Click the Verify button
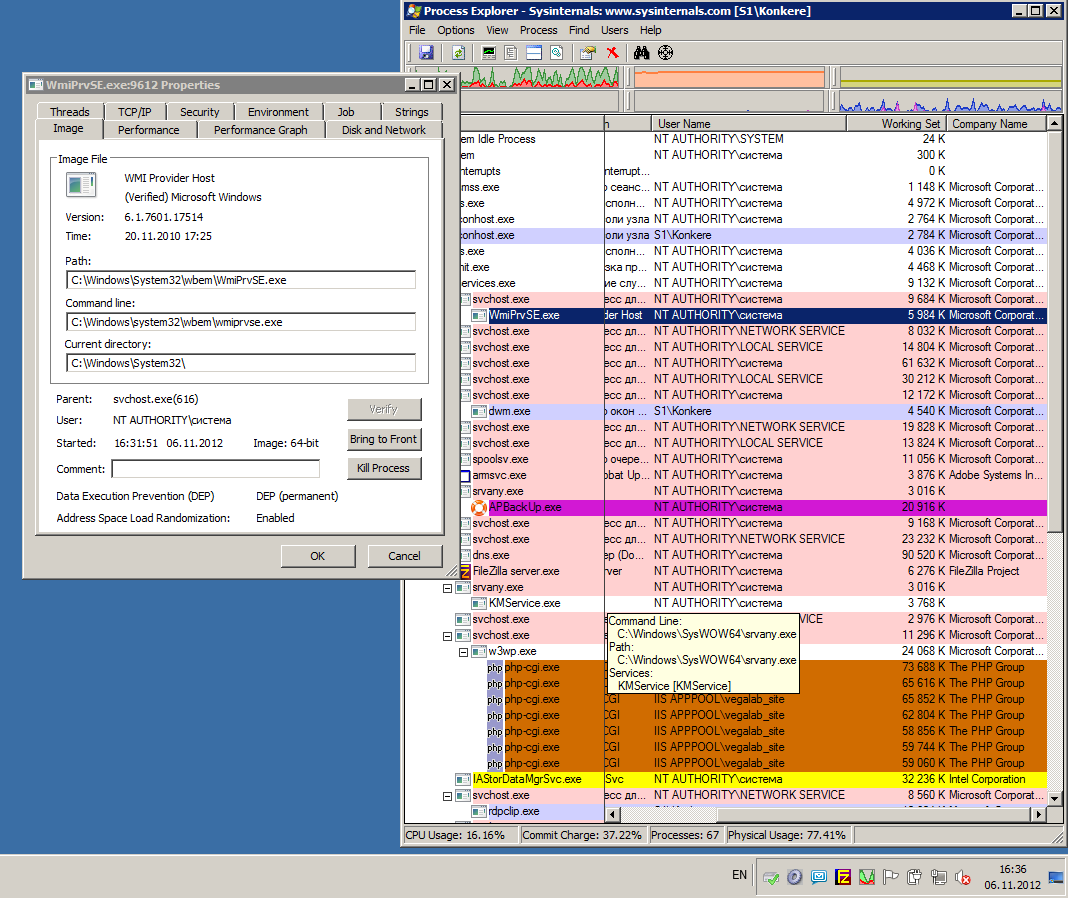Viewport: 1068px width, 898px height. pos(383,409)
